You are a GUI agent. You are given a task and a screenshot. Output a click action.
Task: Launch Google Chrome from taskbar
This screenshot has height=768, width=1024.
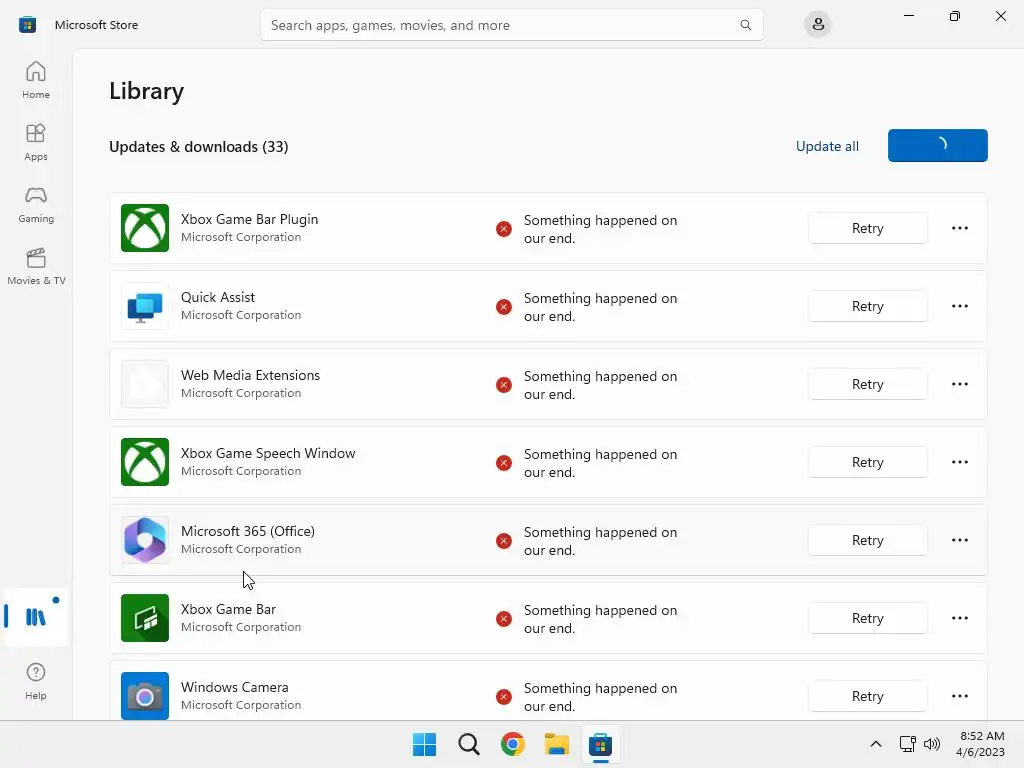513,744
